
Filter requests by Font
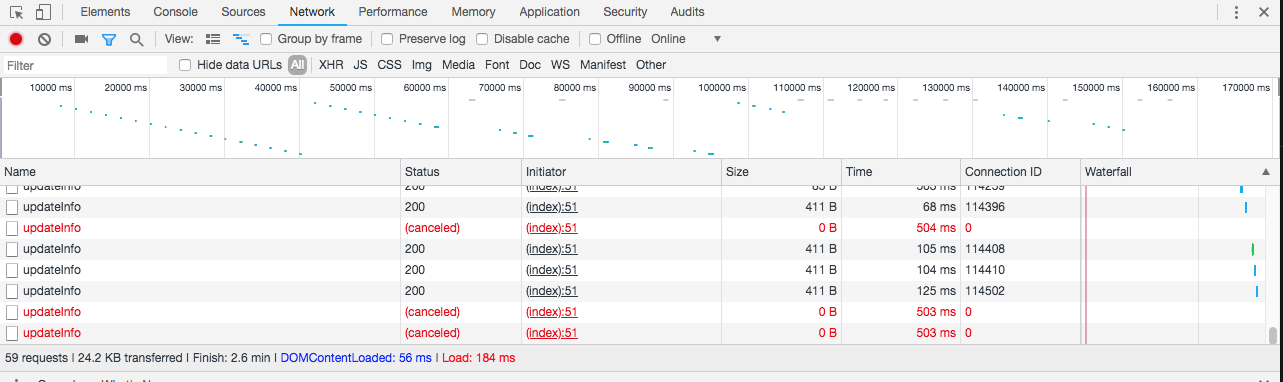click(497, 65)
